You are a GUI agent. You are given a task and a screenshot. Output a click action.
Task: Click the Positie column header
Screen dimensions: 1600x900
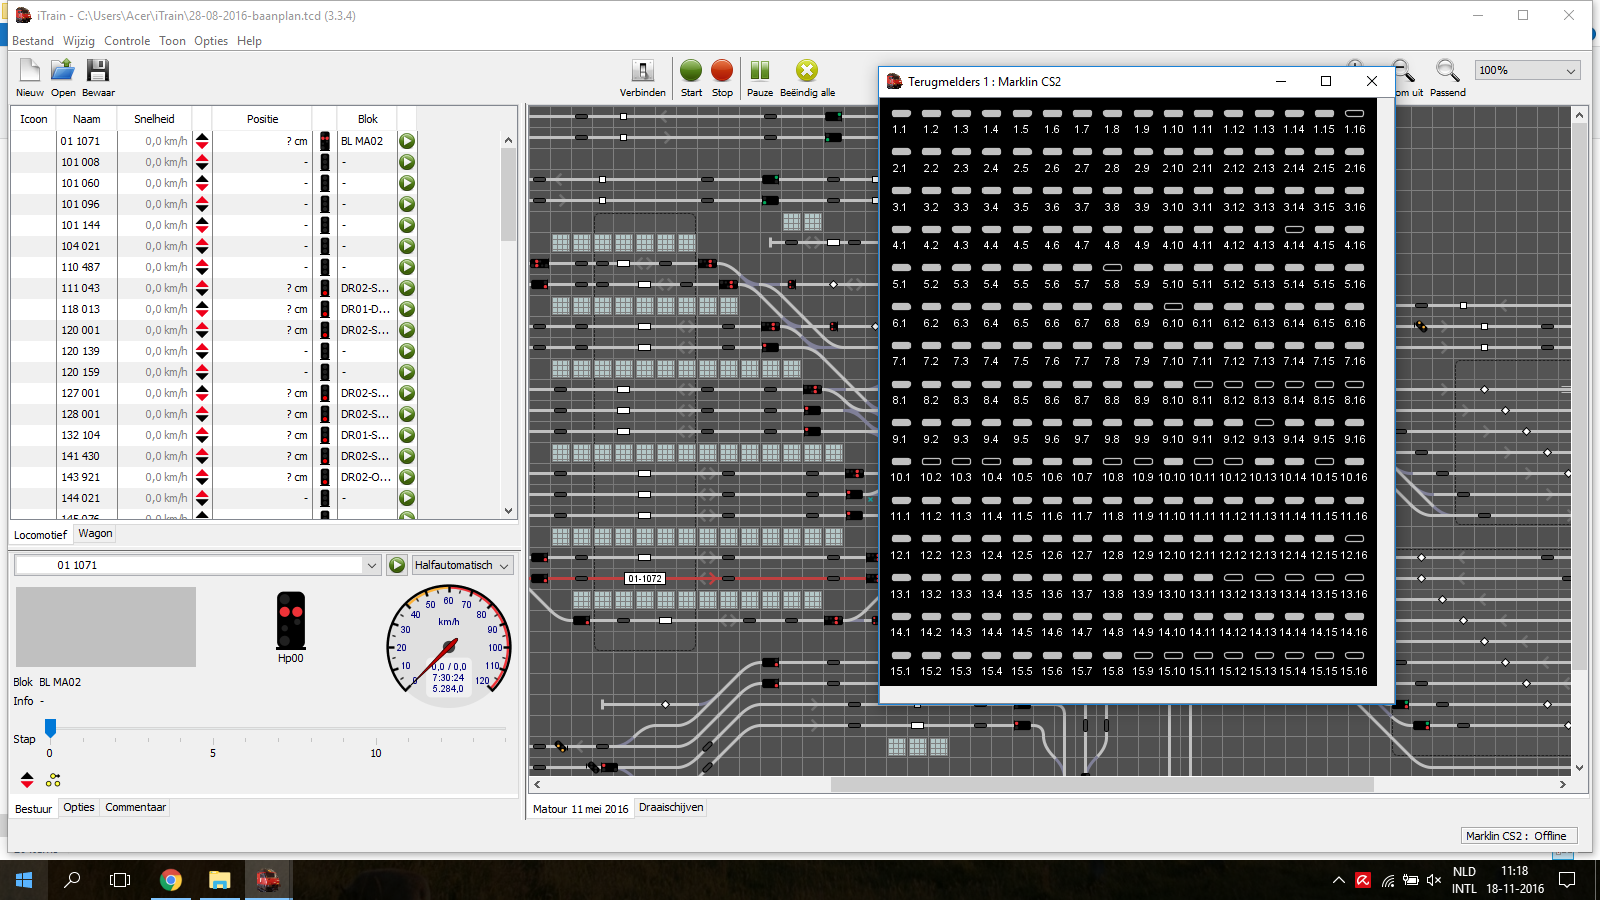(x=263, y=119)
